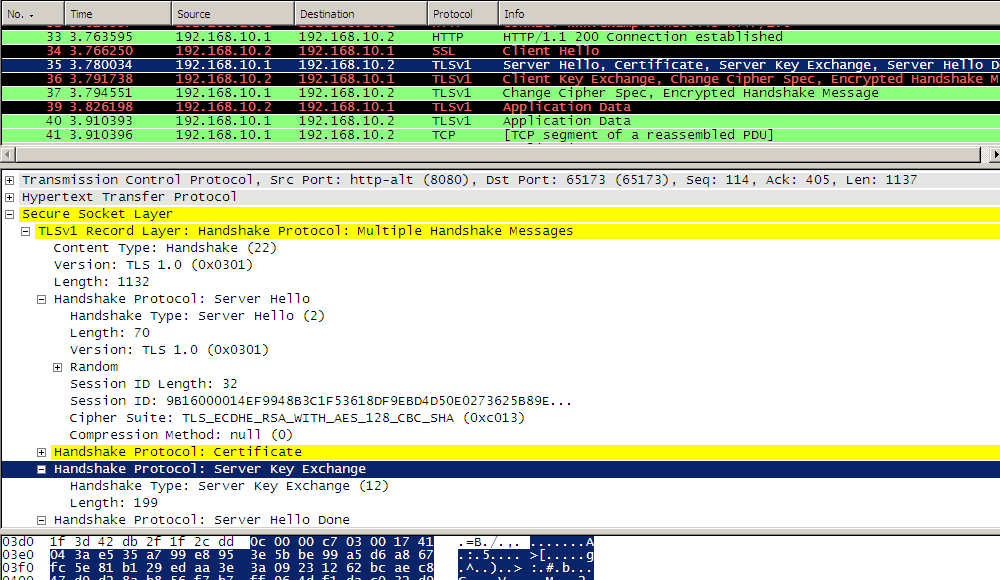Select packet 34 SSL Client Hello
Screen dimensions: 1000x580
click(501, 51)
